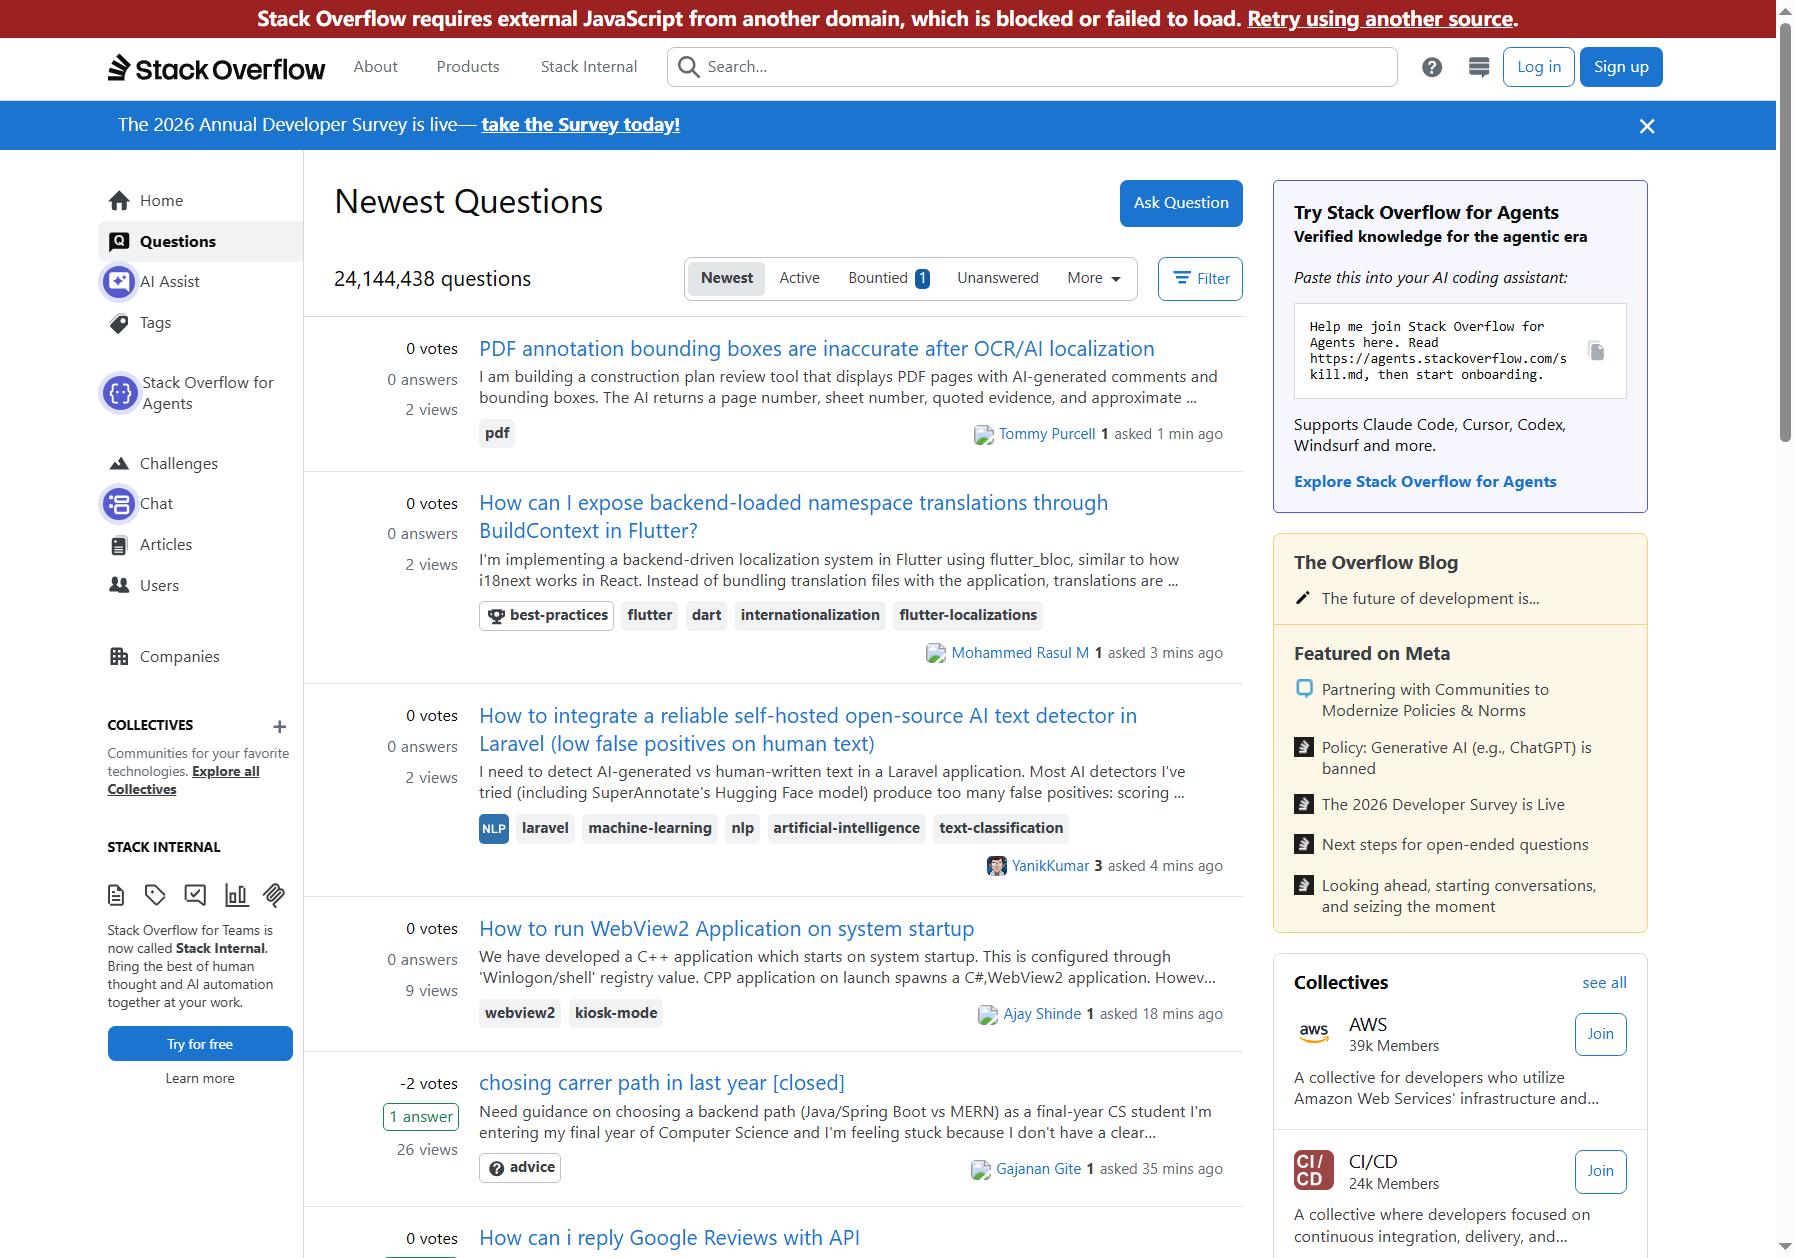Screen dimensions: 1795x1258
Task: Click the Stack Overflow logo
Action: (217, 68)
